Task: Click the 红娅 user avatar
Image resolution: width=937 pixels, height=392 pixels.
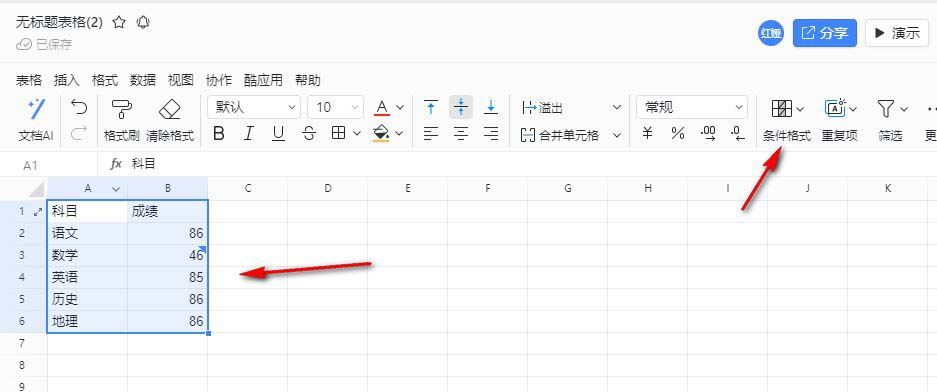Action: (771, 33)
